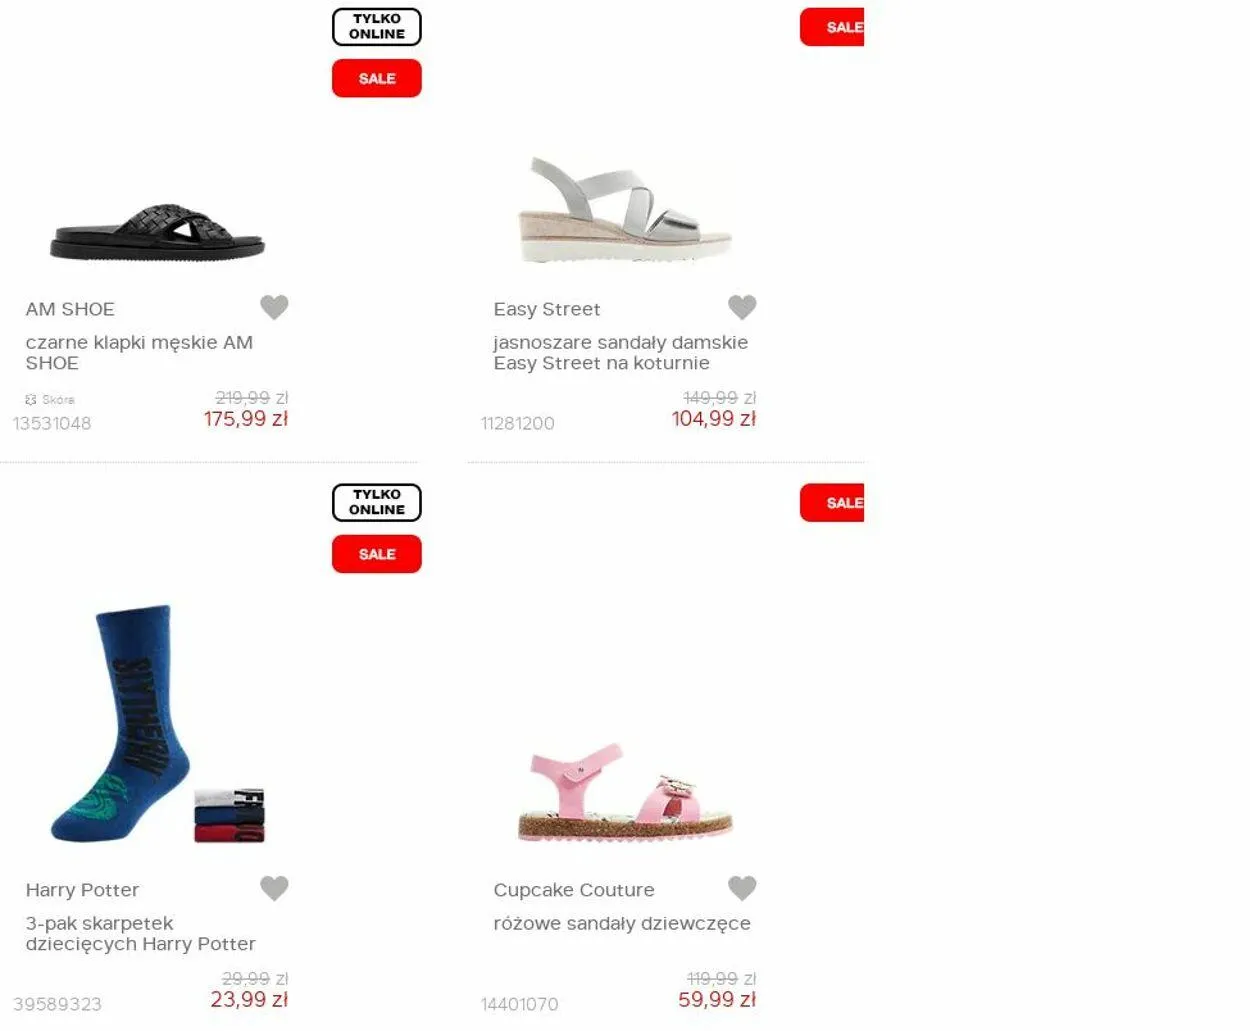This screenshot has width=1250, height=1031.
Task: Open blue Slytherin sock product image
Action: (157, 724)
